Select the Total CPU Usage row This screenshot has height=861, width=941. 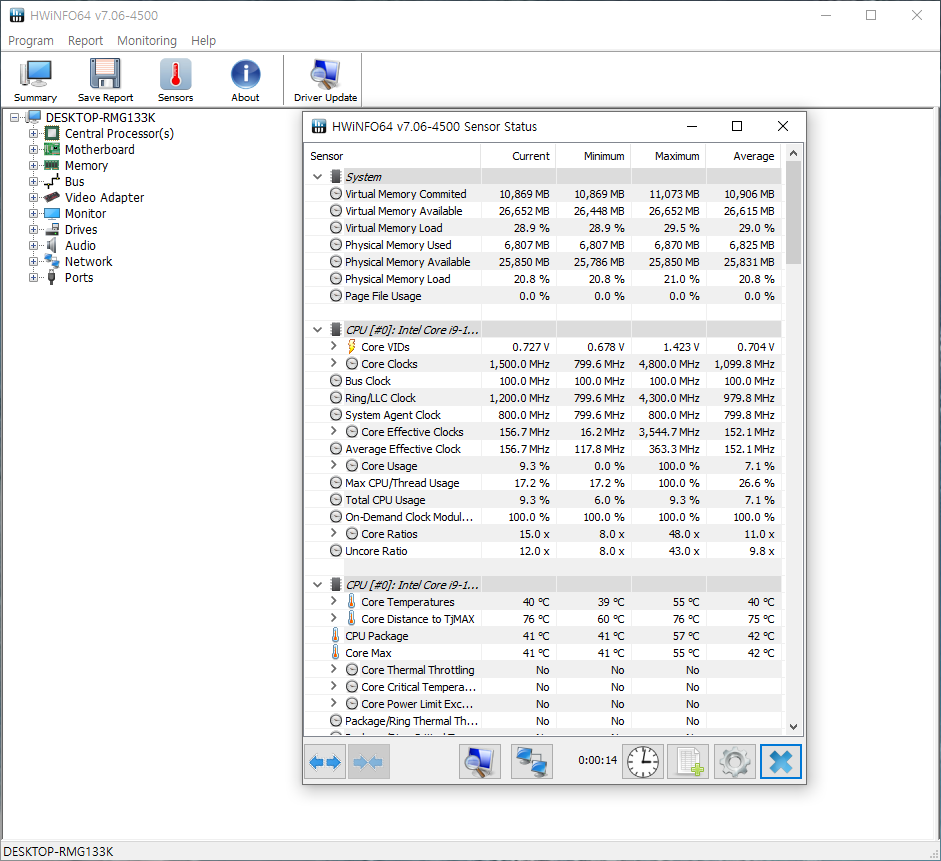click(543, 500)
